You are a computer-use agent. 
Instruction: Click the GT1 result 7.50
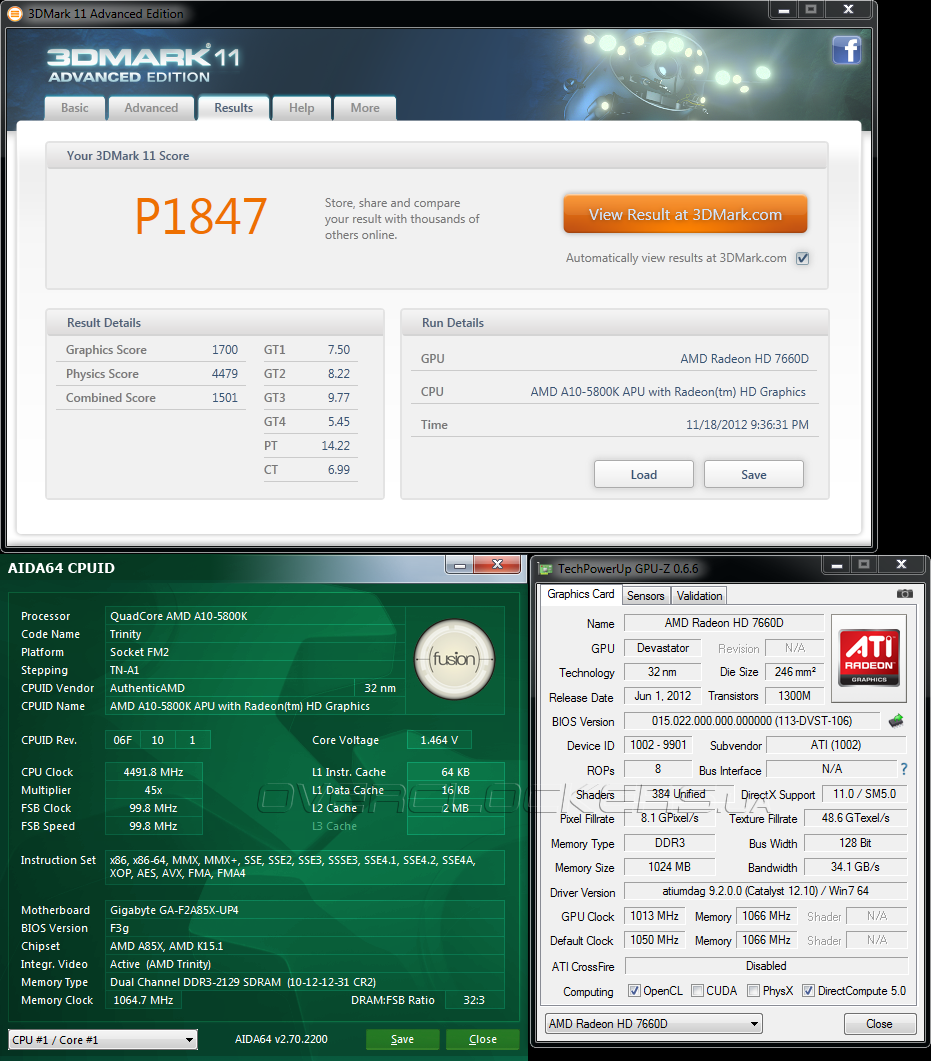(338, 350)
